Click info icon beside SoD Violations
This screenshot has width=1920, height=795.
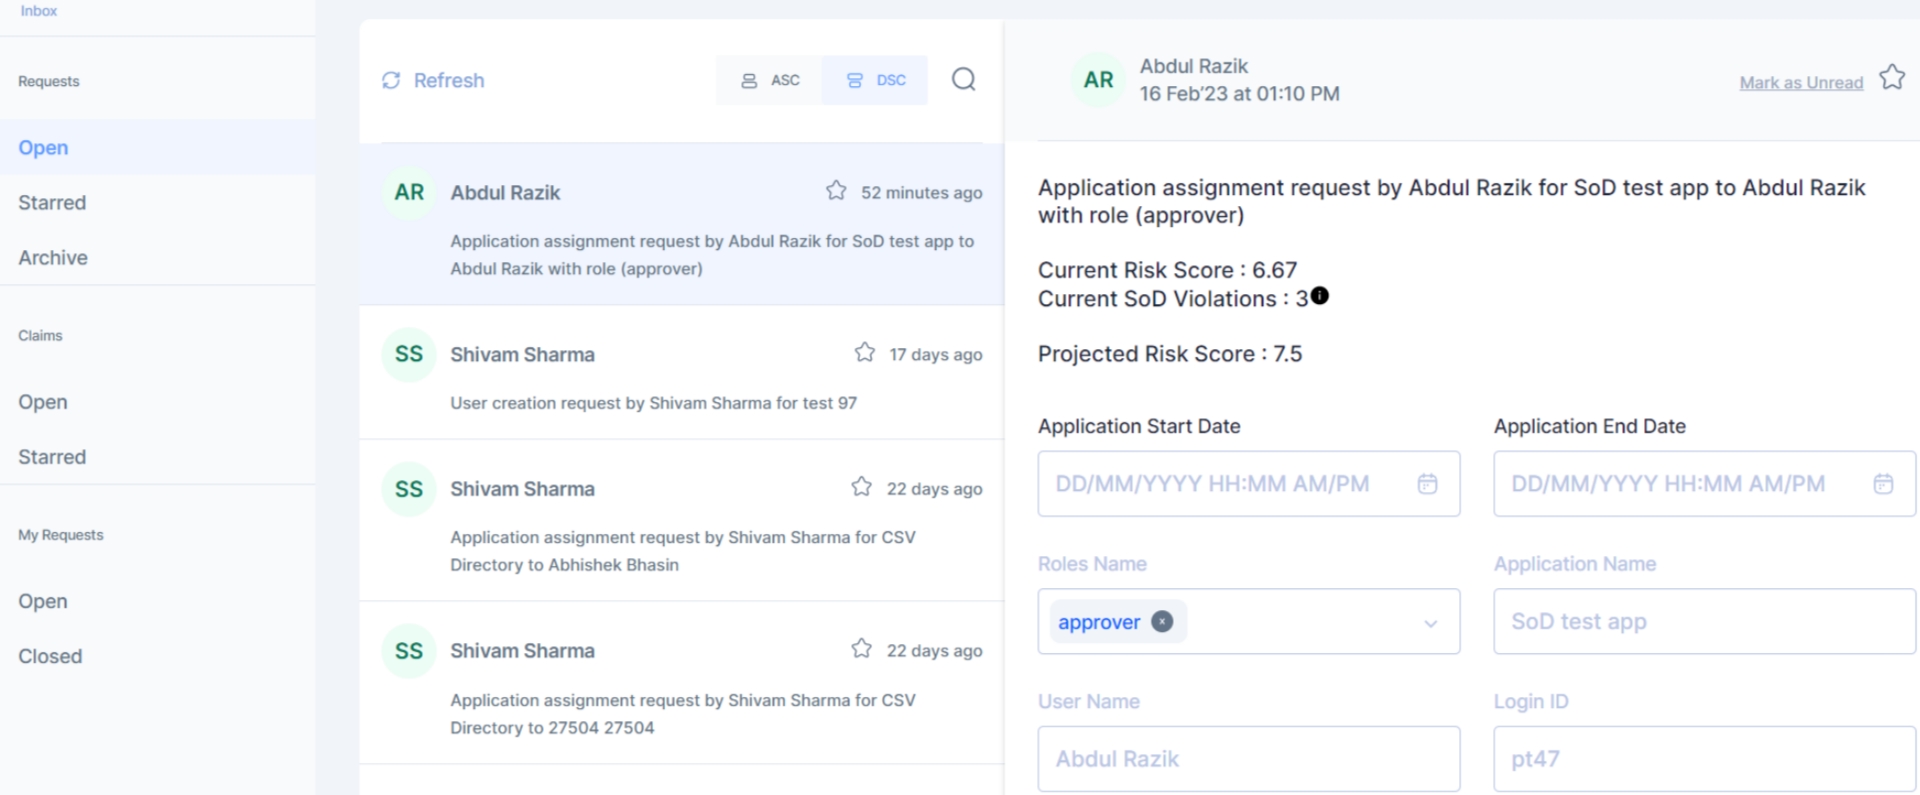1320,296
